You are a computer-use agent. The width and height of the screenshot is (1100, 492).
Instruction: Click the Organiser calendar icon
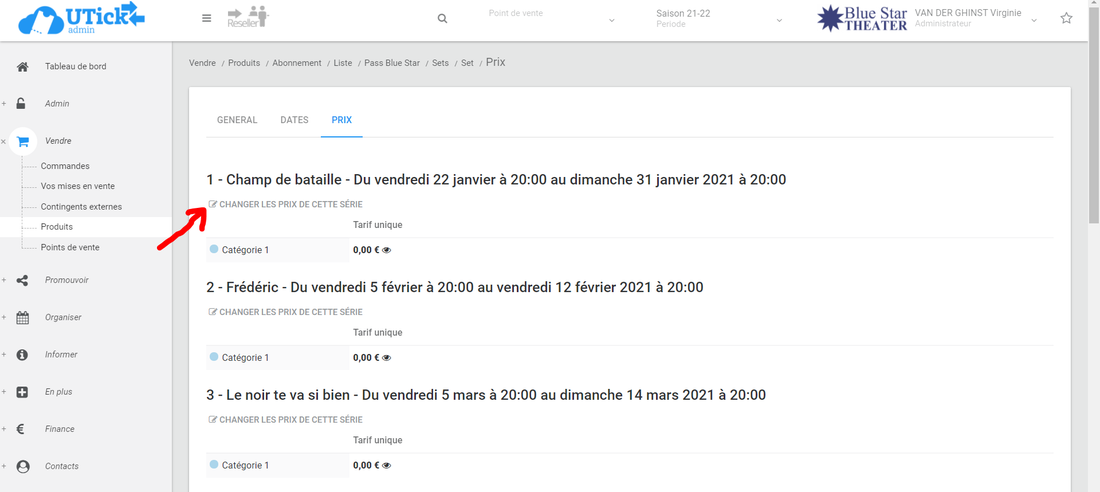pyautogui.click(x=22, y=318)
